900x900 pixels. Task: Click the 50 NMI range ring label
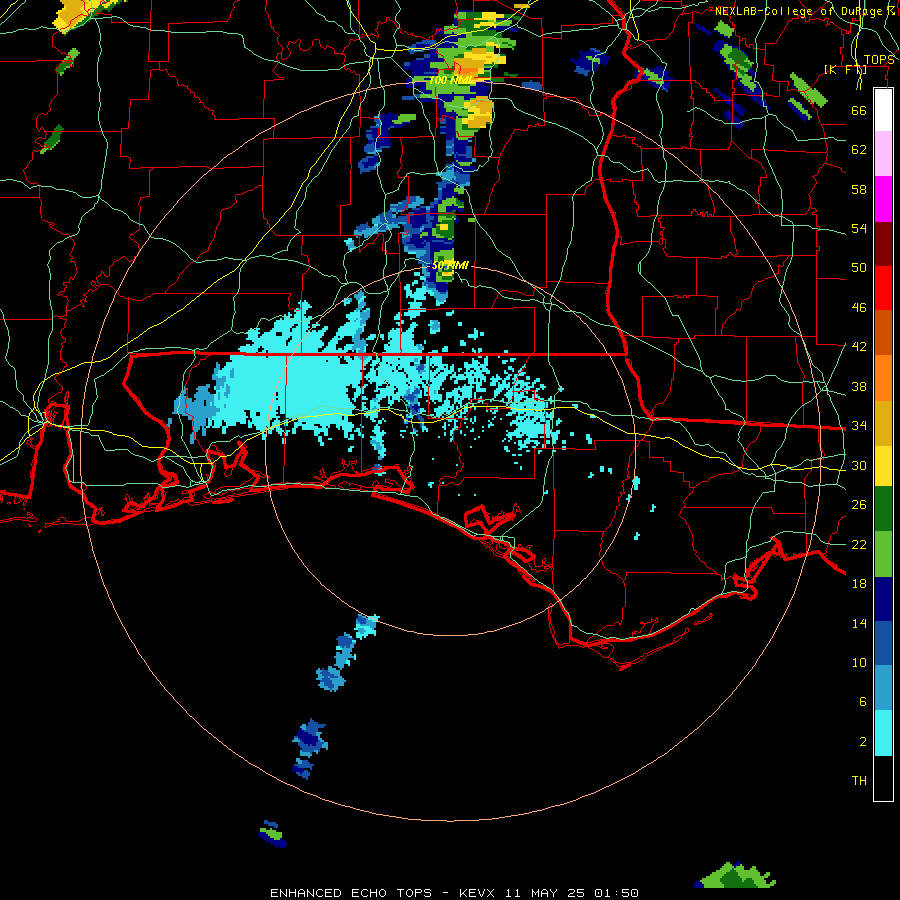[x=450, y=265]
